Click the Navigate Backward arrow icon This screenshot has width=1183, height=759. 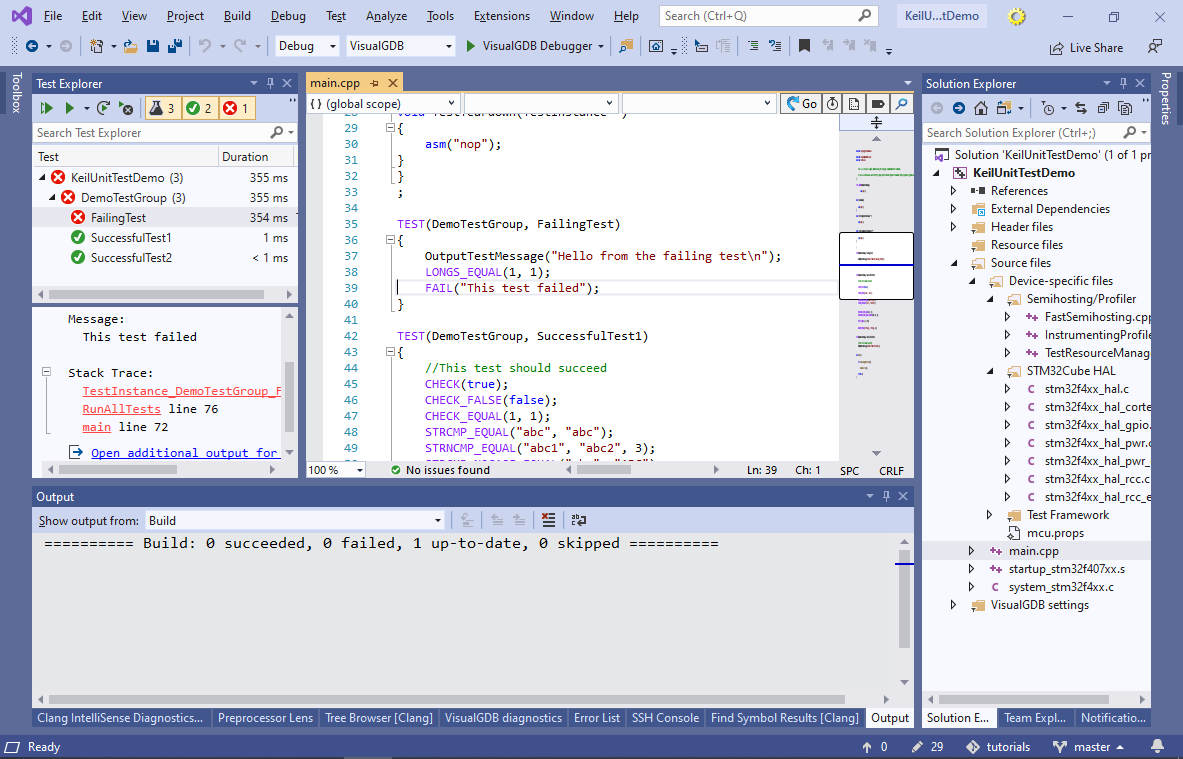[x=32, y=46]
